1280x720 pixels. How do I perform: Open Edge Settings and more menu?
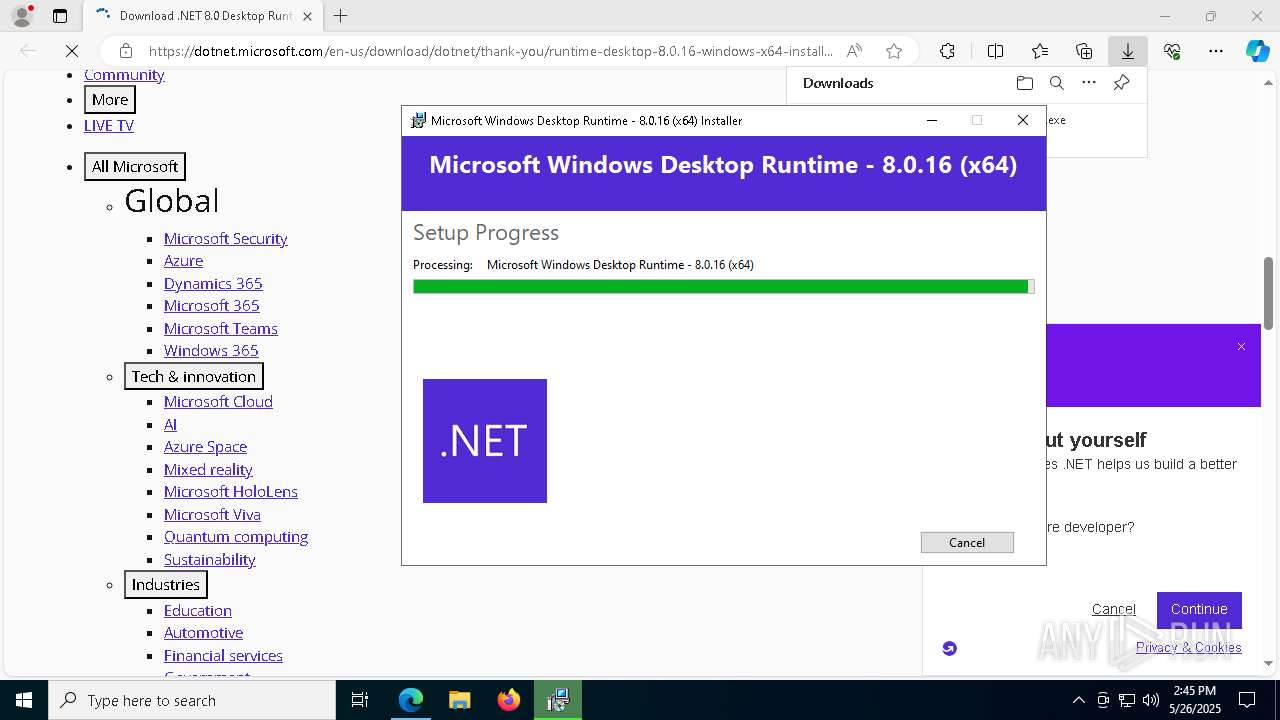tap(1216, 51)
